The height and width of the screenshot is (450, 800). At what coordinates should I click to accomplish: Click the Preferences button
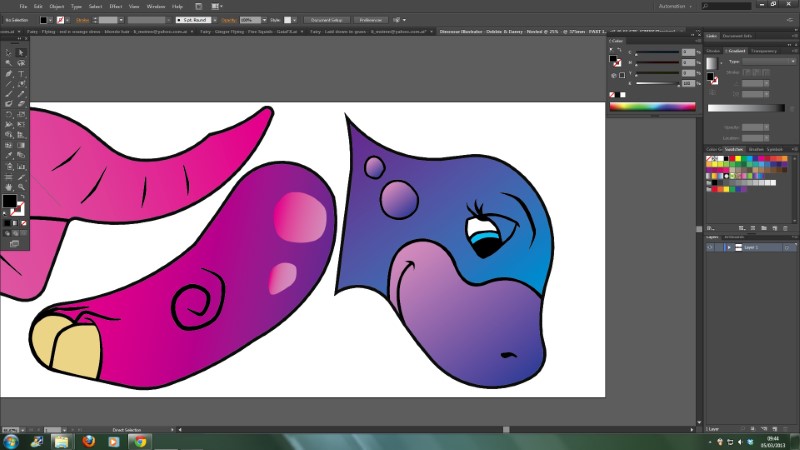pos(371,19)
